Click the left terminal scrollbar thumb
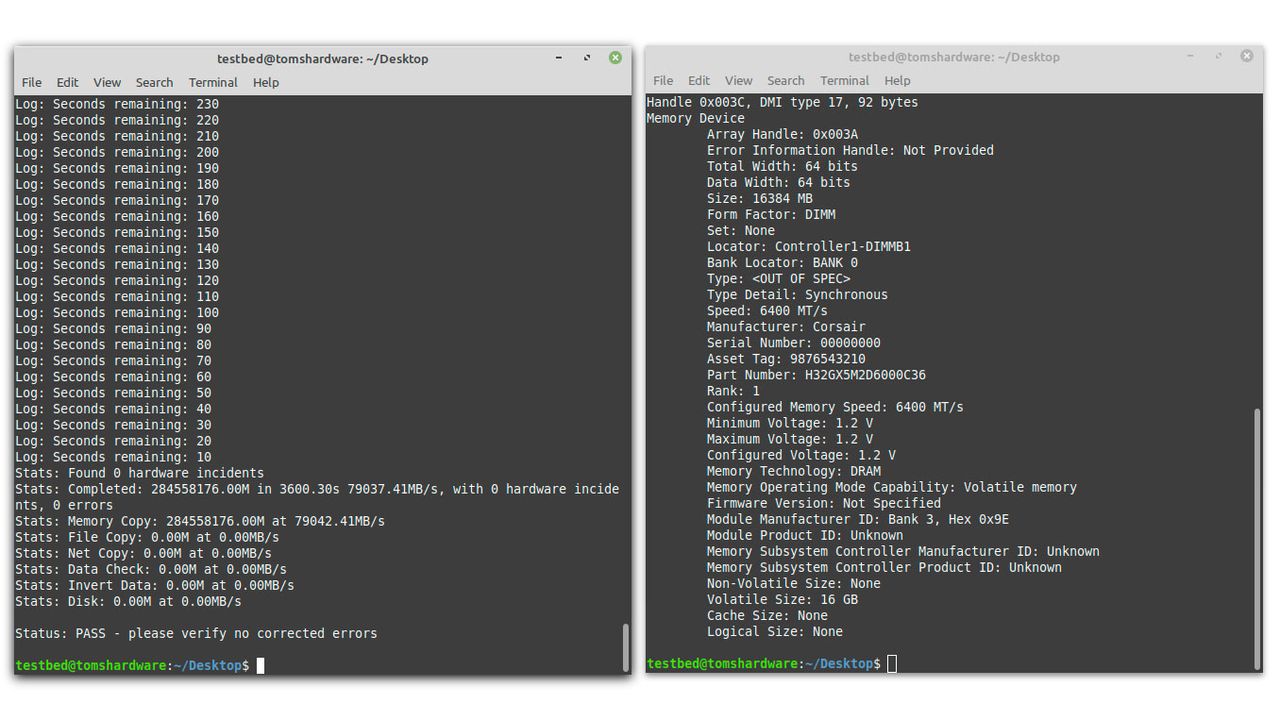This screenshot has height=720, width=1280. point(626,647)
